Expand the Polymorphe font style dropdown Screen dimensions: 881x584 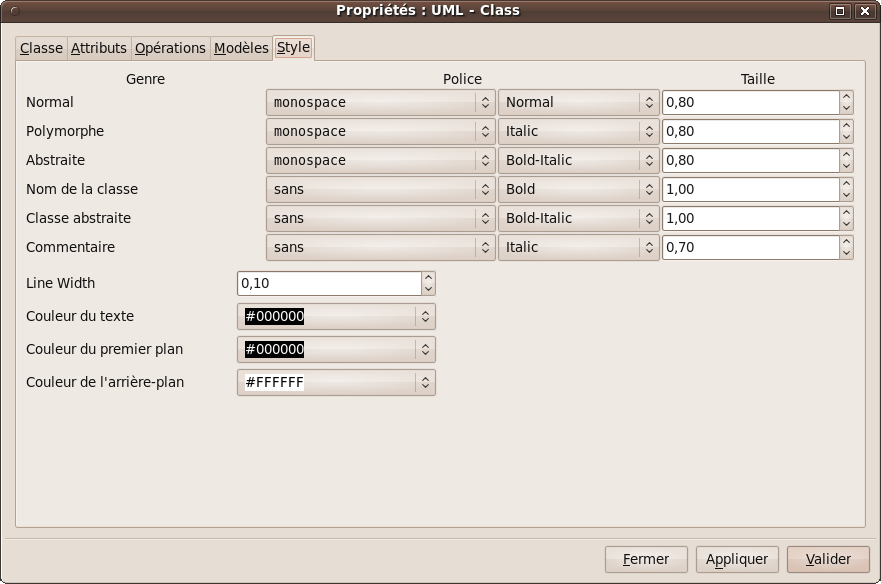coord(578,131)
